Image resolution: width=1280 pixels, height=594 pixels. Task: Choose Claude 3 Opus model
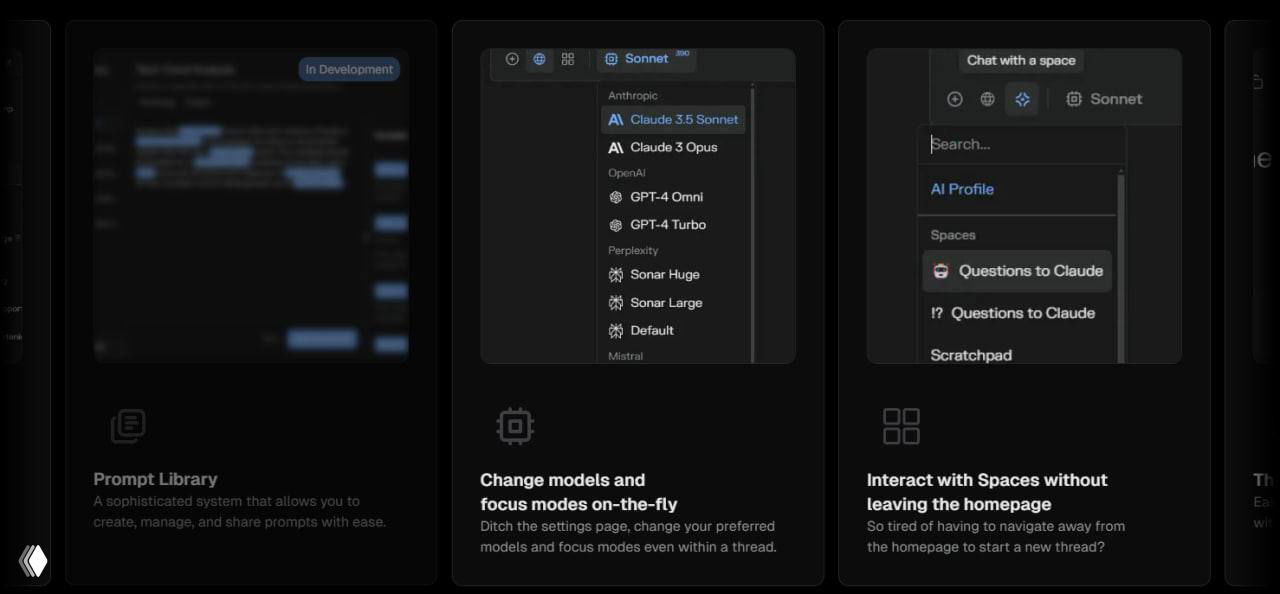click(663, 147)
